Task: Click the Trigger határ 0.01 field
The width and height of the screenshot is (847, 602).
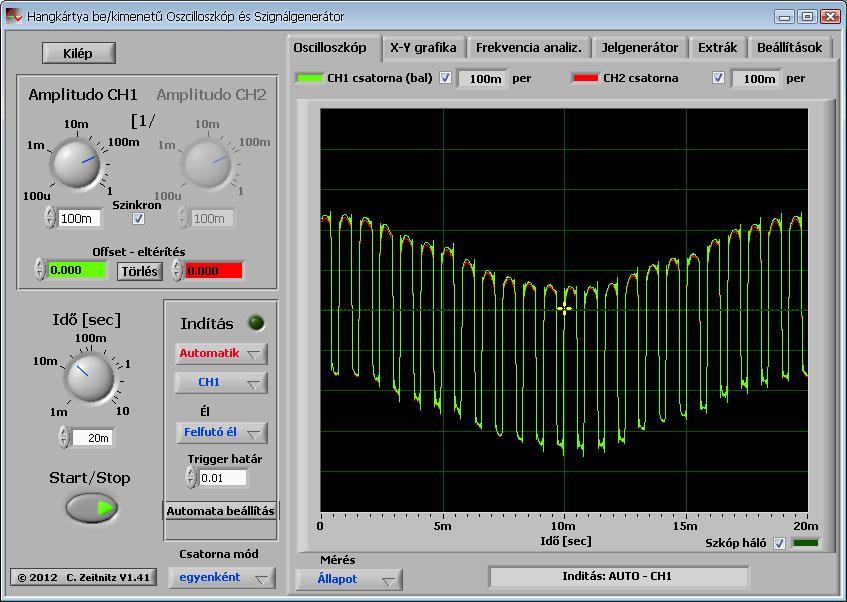Action: click(x=223, y=478)
